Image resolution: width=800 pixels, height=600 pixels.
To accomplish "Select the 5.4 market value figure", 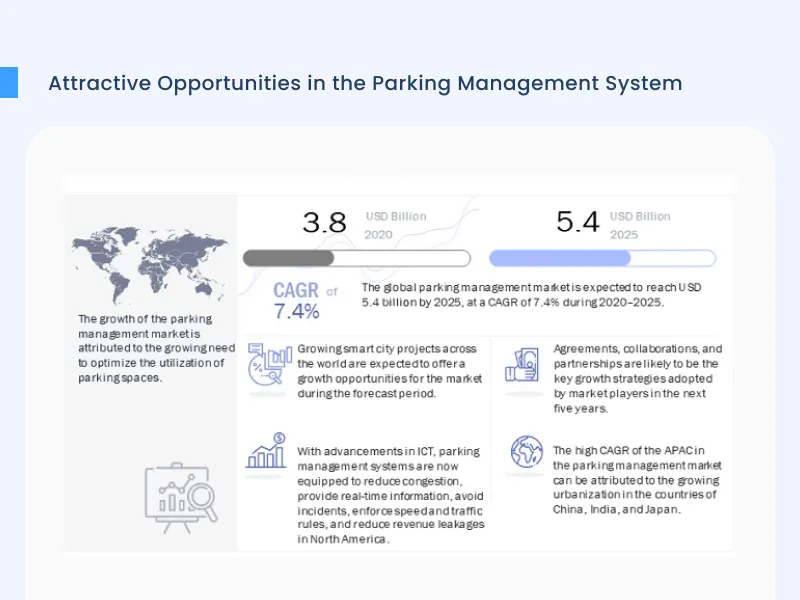I will (578, 223).
